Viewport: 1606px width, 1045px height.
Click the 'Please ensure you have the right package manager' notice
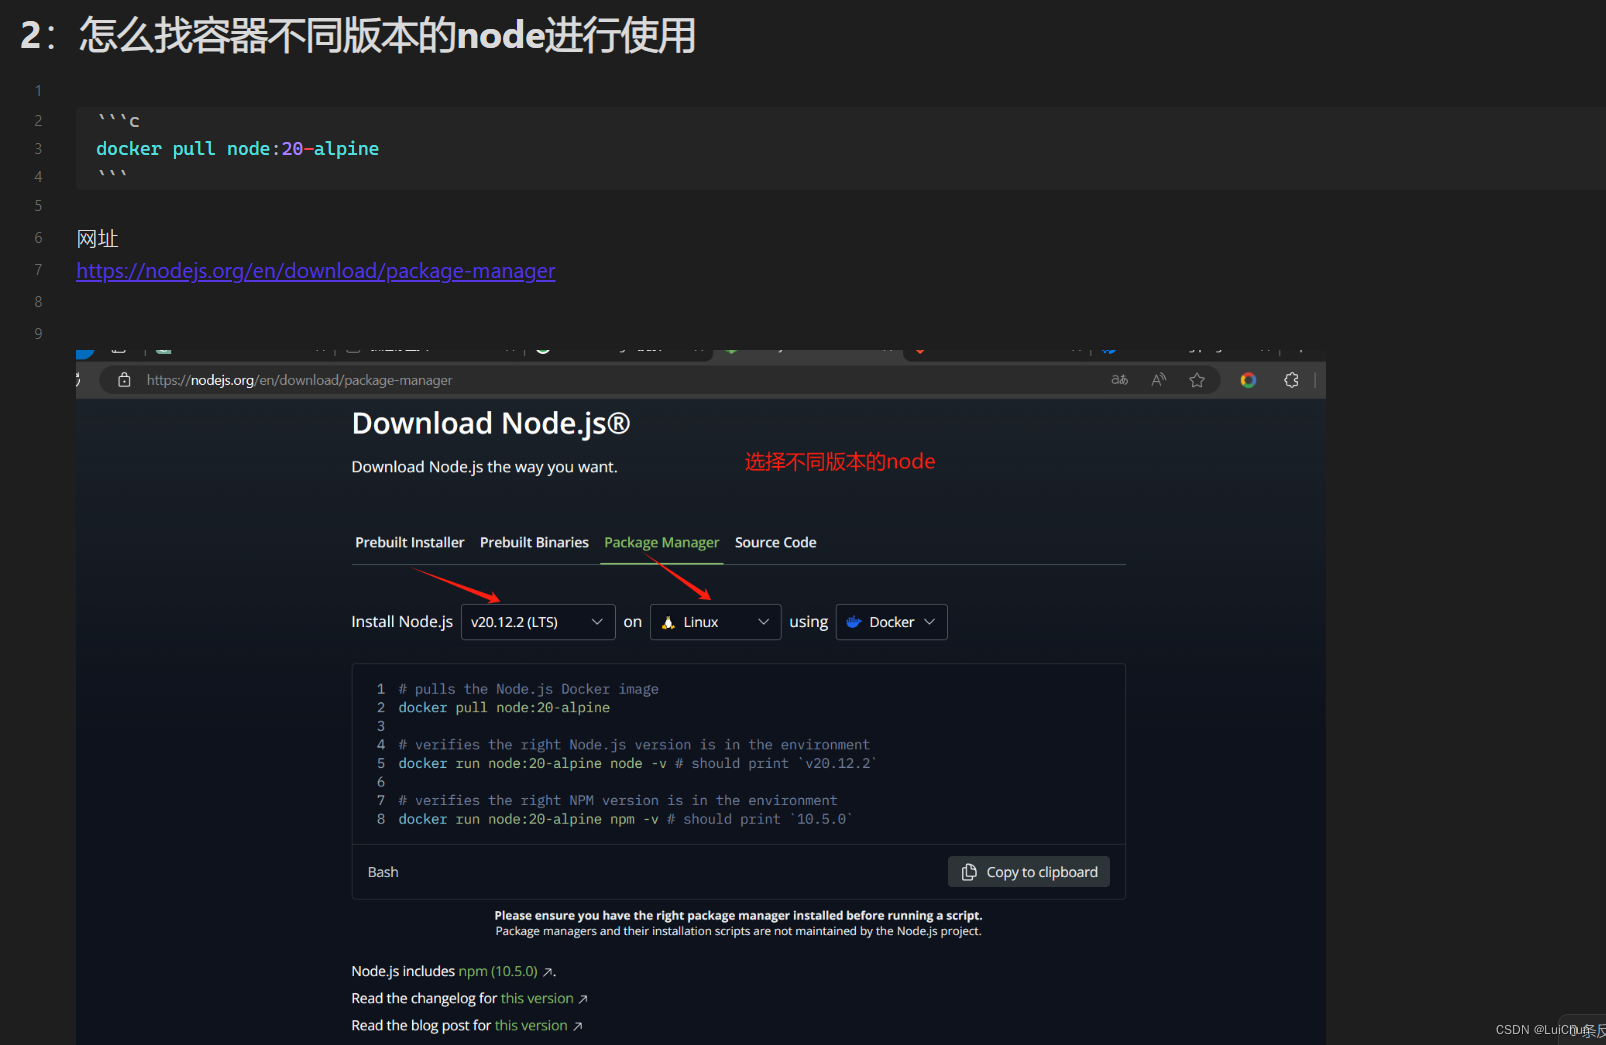click(x=738, y=915)
